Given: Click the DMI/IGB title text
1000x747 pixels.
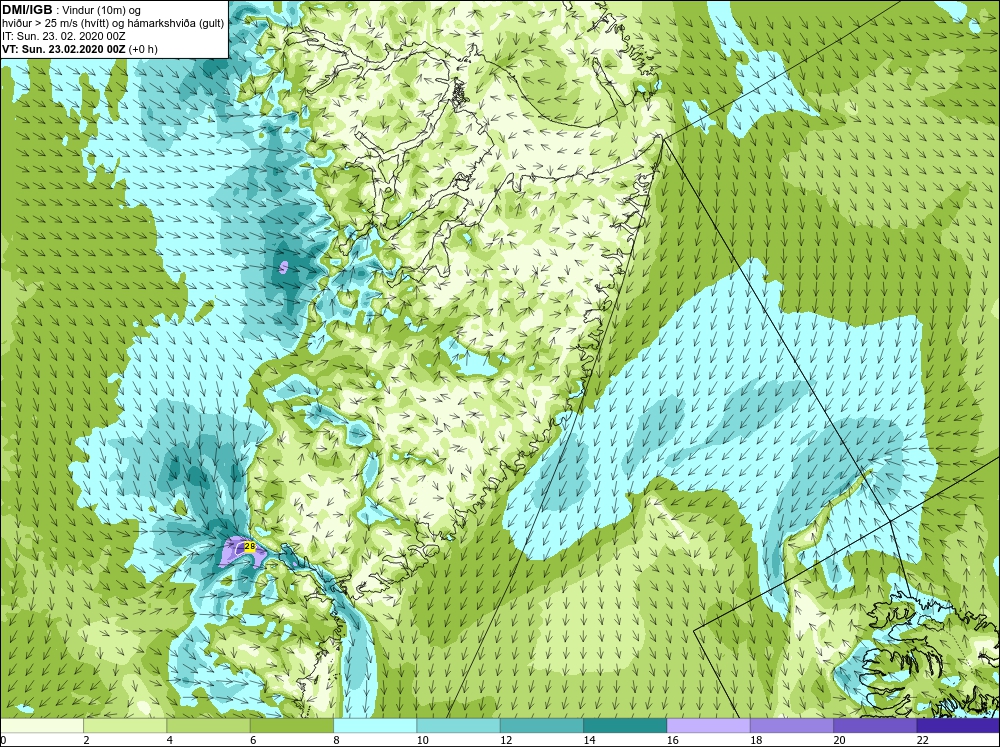Looking at the screenshot, I should [27, 10].
